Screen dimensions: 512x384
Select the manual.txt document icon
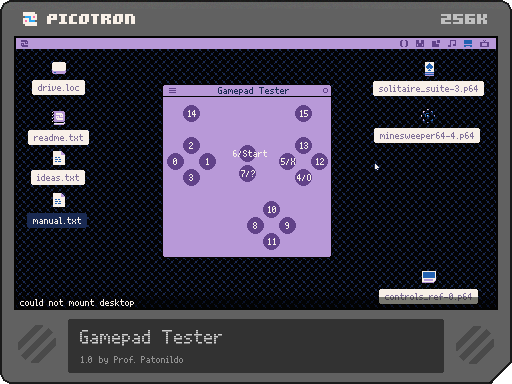pyautogui.click(x=59, y=200)
